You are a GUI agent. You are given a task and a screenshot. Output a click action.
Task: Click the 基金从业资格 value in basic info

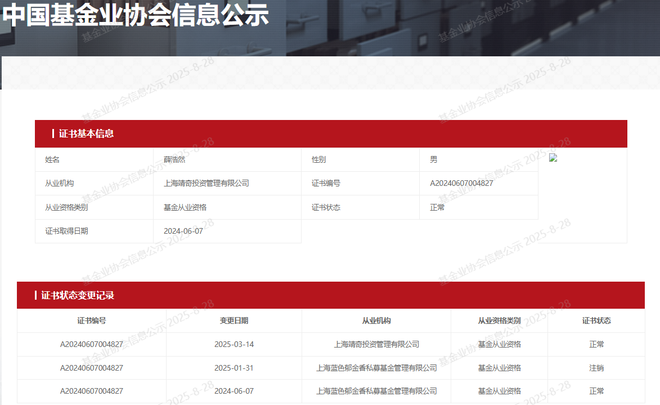click(x=185, y=207)
